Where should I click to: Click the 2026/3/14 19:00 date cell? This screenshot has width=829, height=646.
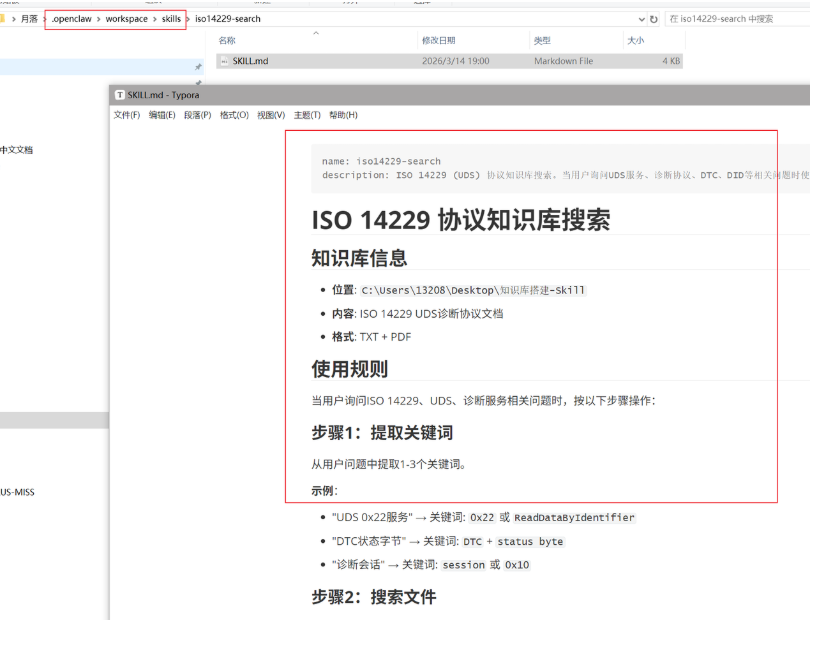click(455, 61)
